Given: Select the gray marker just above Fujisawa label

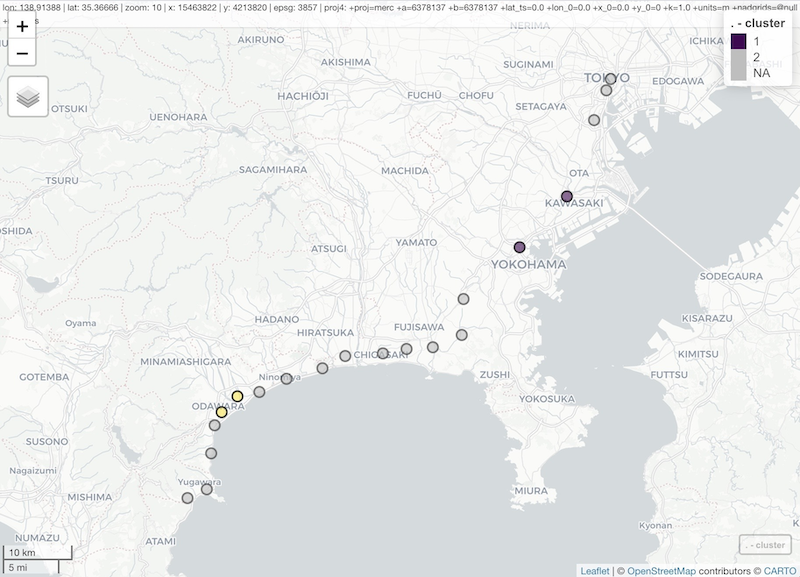Looking at the screenshot, I should click(464, 299).
